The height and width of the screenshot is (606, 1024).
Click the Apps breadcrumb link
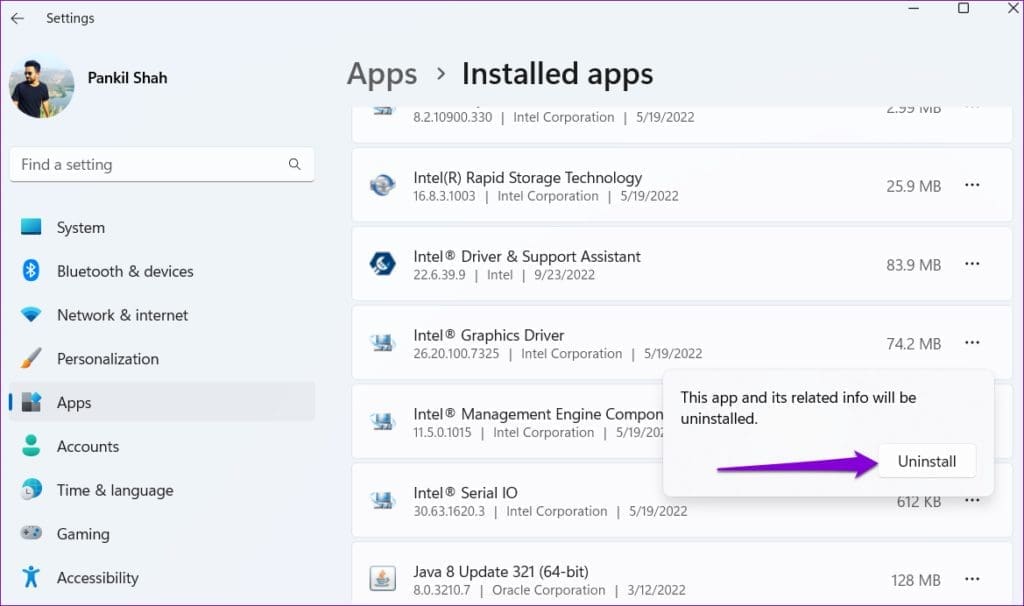click(381, 73)
